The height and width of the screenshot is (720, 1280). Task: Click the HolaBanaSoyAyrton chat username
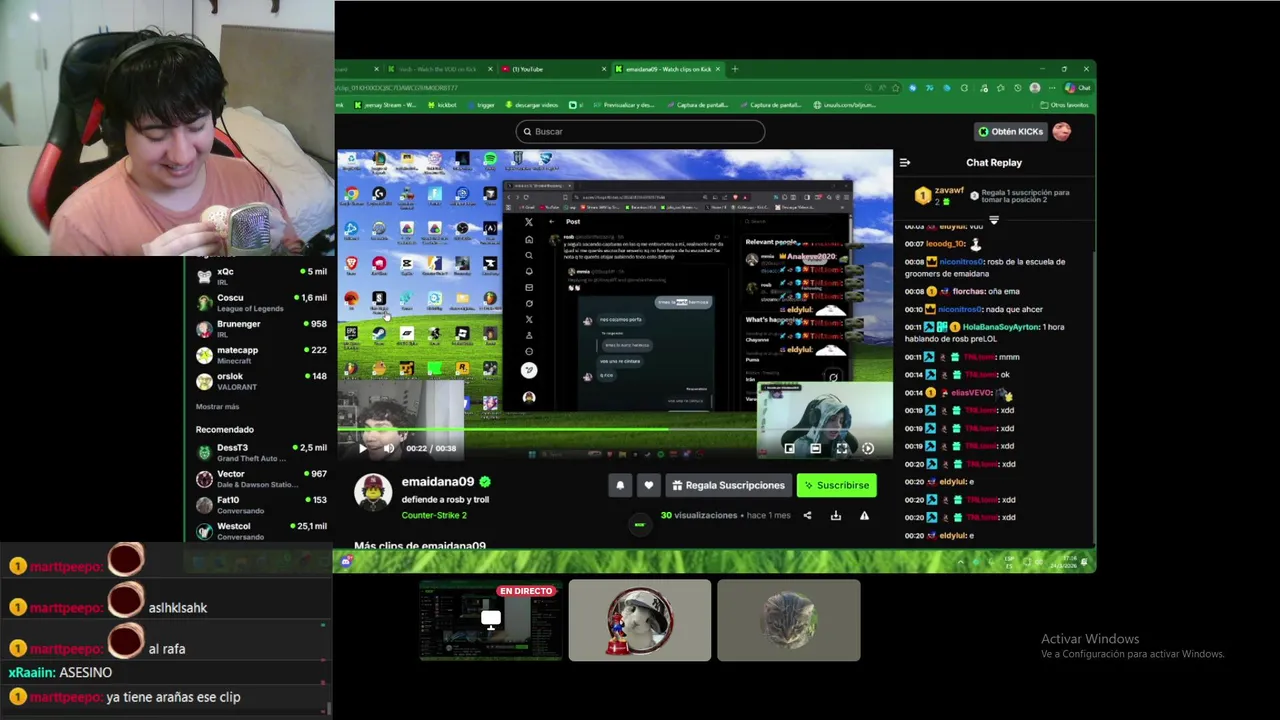click(1001, 327)
